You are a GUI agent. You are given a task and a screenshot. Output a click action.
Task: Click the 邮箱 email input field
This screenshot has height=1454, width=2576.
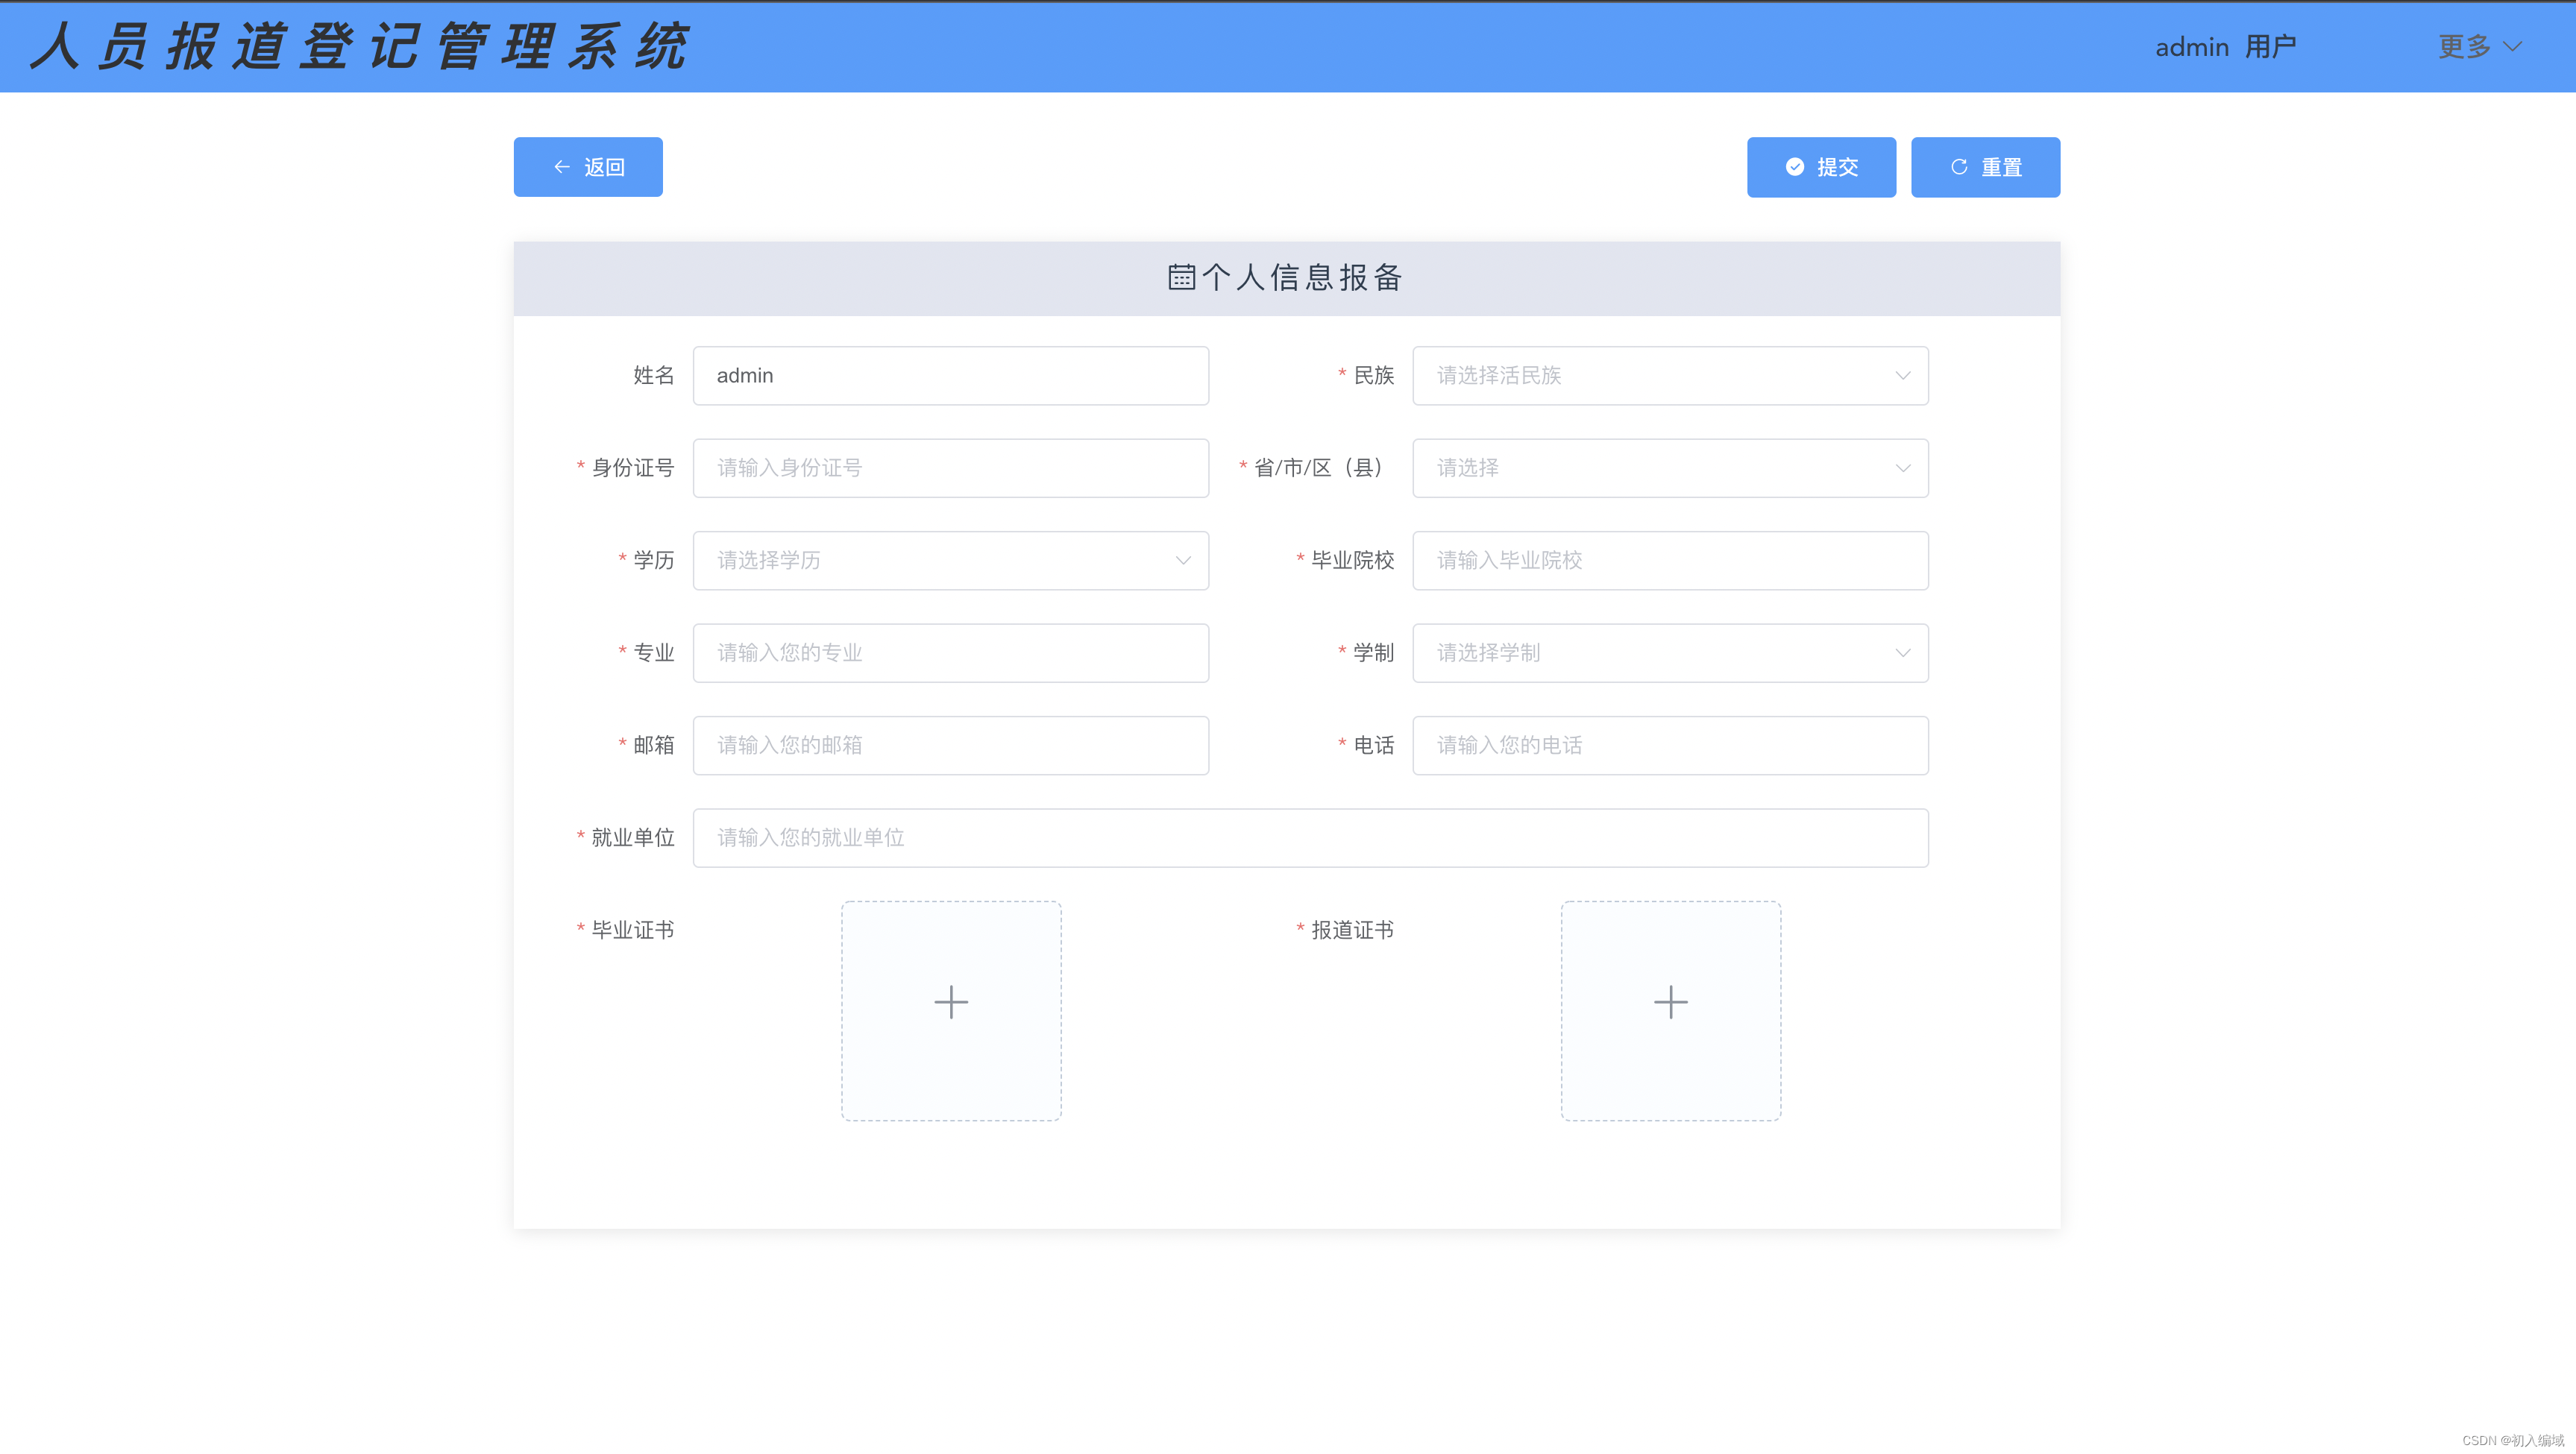pyautogui.click(x=950, y=745)
